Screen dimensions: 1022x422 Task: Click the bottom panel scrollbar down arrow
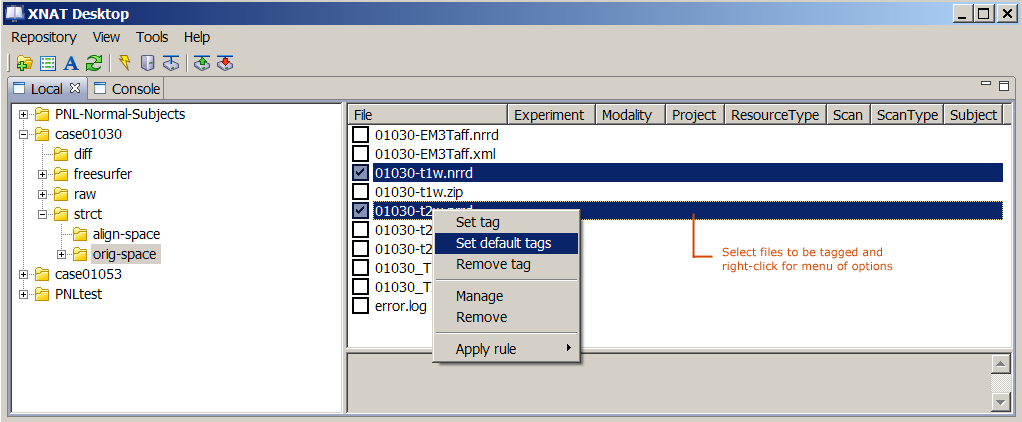[x=1000, y=401]
